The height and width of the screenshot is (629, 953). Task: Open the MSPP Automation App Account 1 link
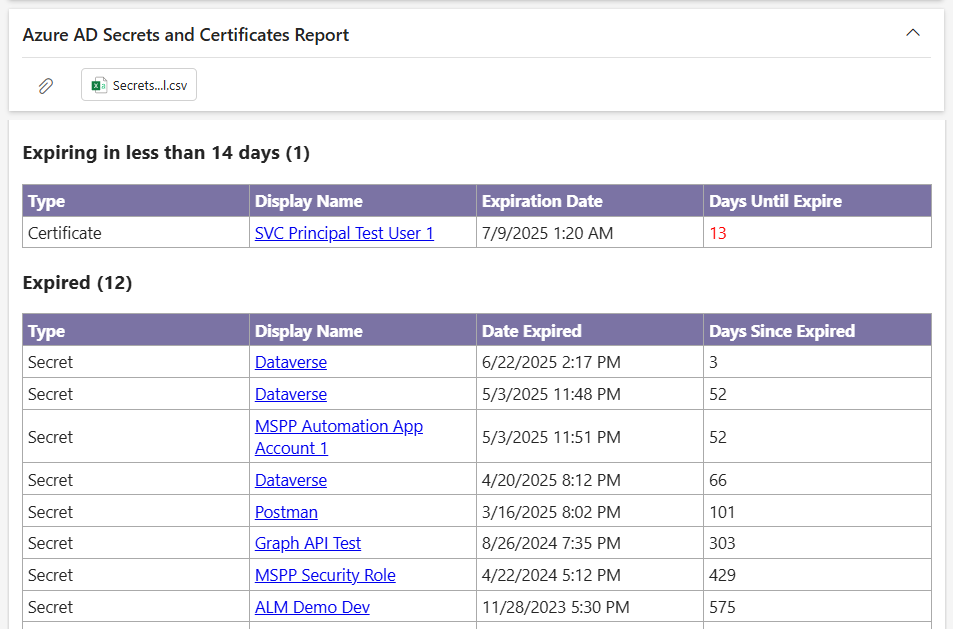click(339, 437)
